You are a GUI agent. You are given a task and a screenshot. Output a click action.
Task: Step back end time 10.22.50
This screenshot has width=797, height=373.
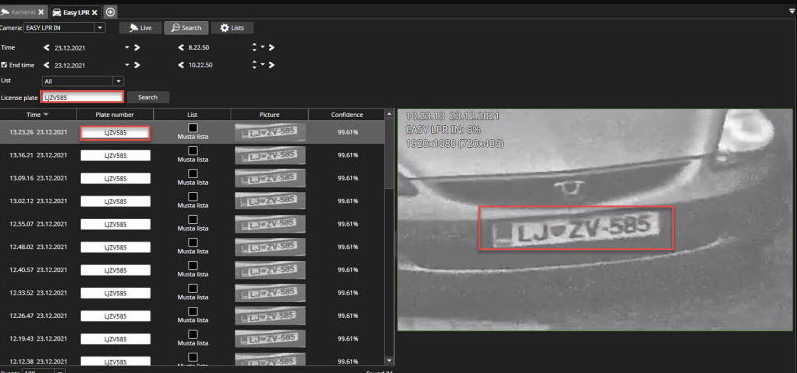[180, 65]
